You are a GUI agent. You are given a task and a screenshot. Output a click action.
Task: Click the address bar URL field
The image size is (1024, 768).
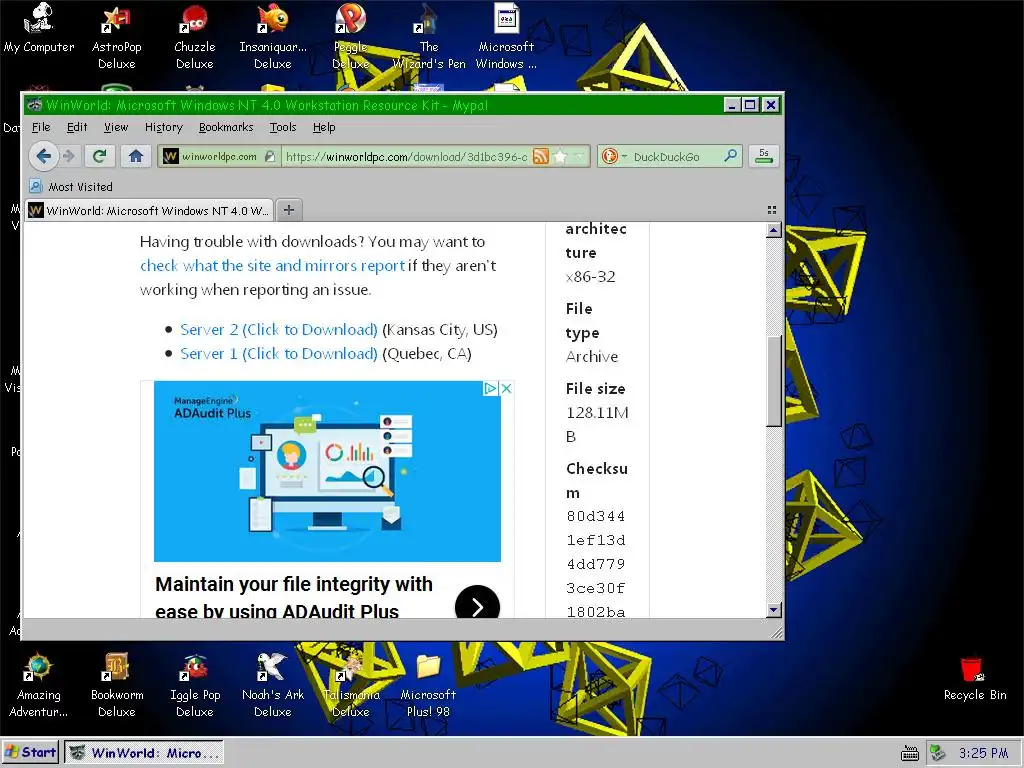(406, 157)
